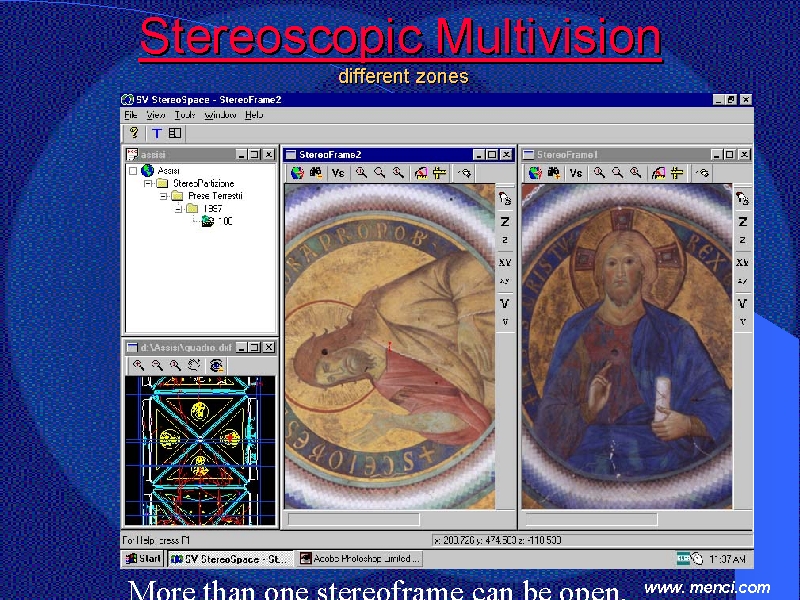
Task: Click the 'For Help, press F1' status text
Action: (156, 540)
